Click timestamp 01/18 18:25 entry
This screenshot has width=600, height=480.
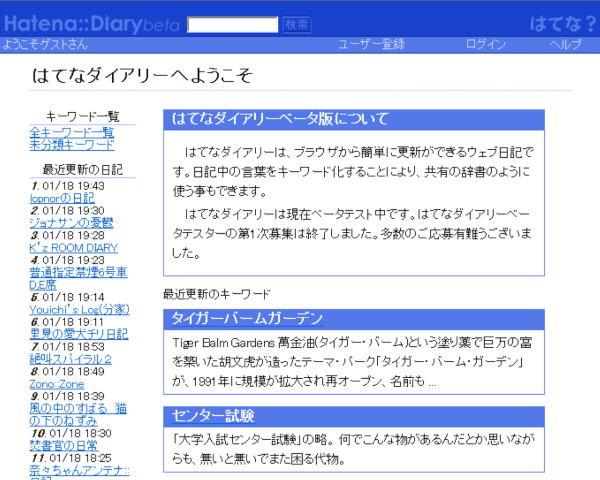click(81, 458)
